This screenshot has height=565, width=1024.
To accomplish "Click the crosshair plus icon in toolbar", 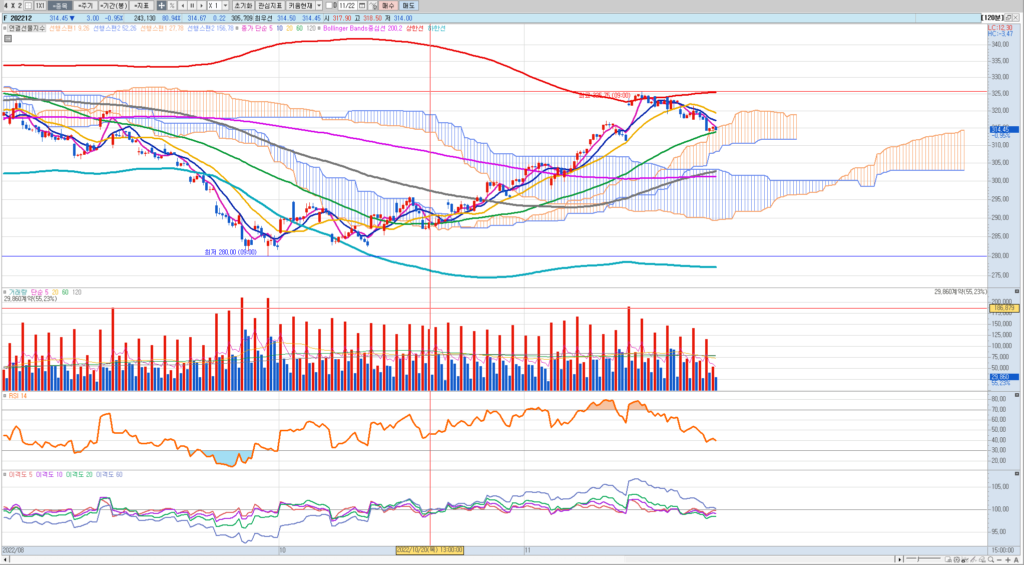I will click(162, 6).
